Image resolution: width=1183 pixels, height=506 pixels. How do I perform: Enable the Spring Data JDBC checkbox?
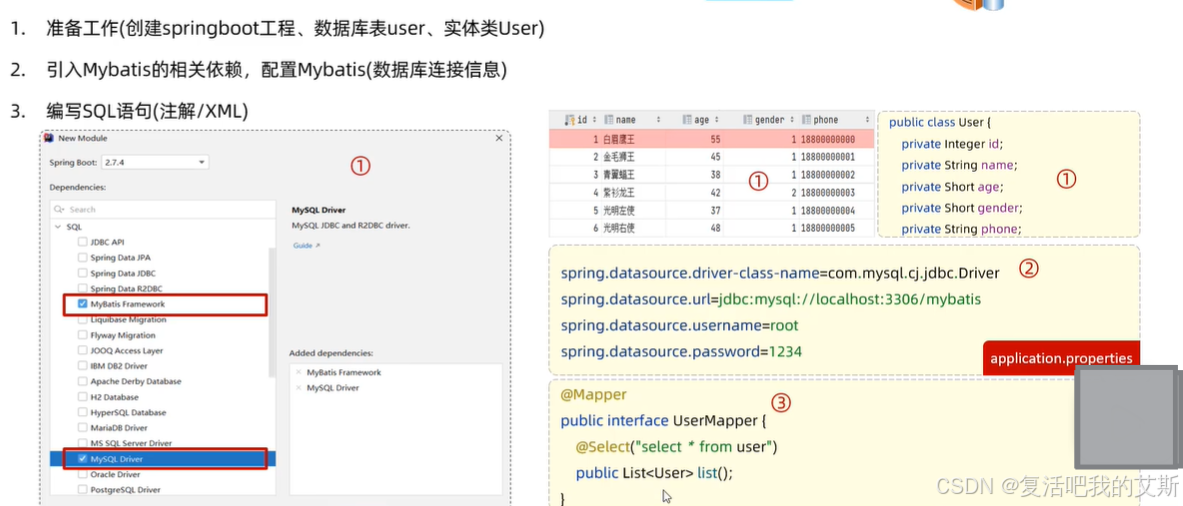[83, 273]
